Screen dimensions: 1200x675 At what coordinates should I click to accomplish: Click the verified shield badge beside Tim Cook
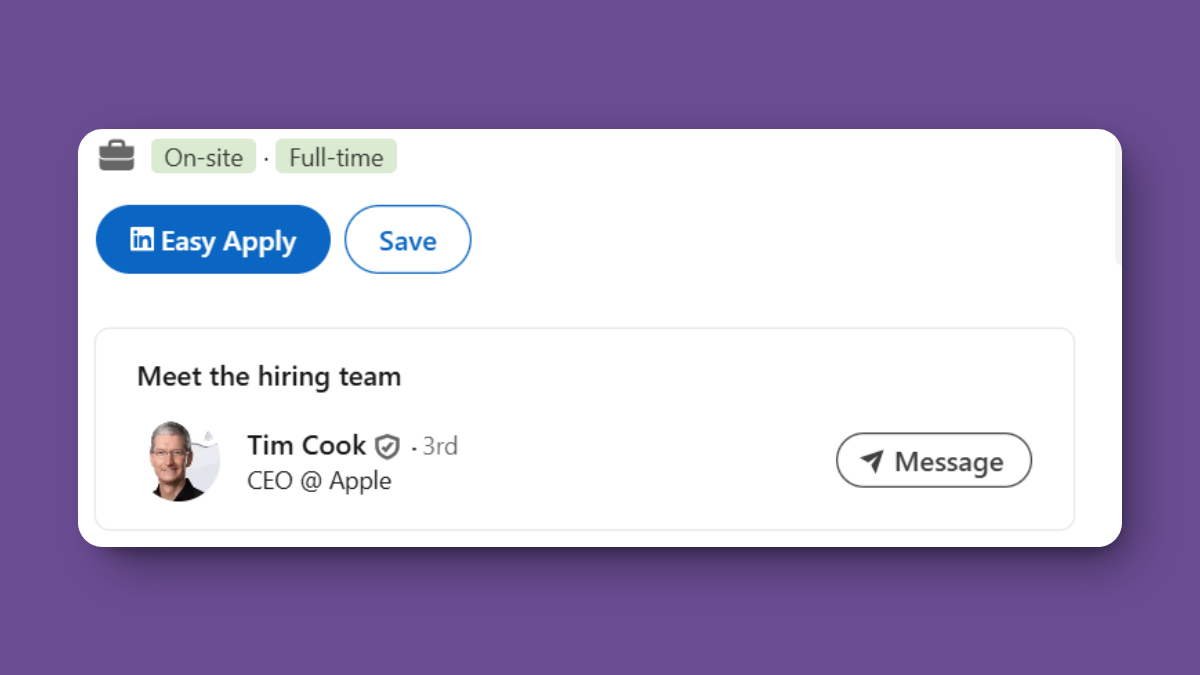coord(387,446)
